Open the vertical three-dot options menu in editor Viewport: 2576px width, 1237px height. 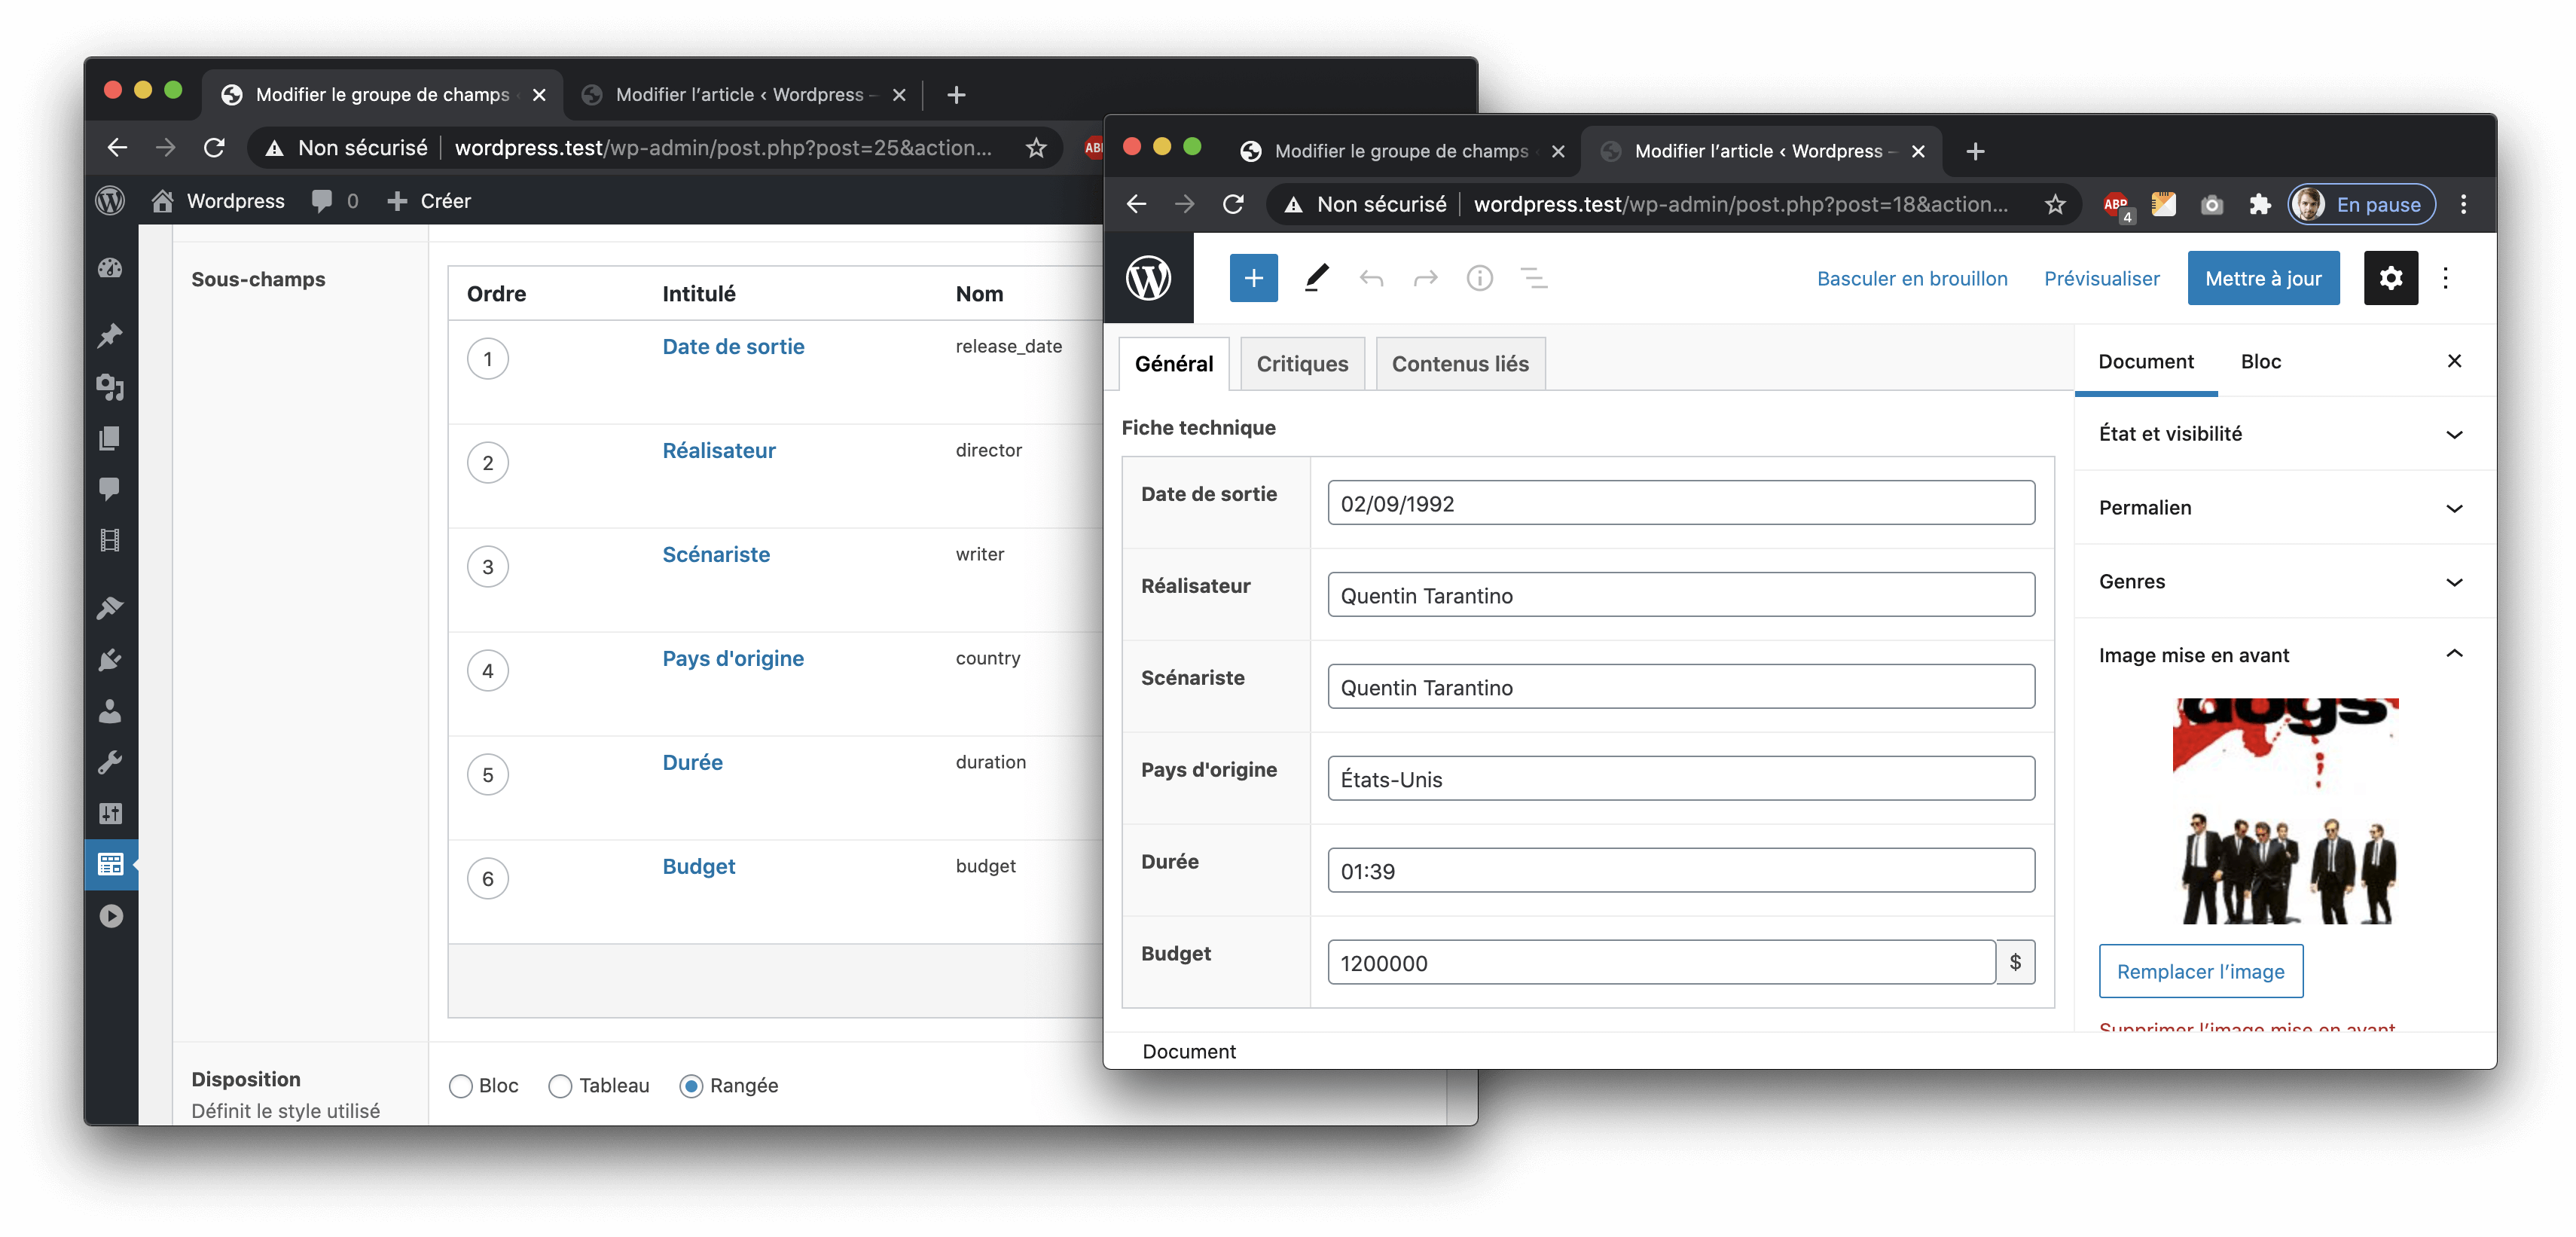[2445, 278]
